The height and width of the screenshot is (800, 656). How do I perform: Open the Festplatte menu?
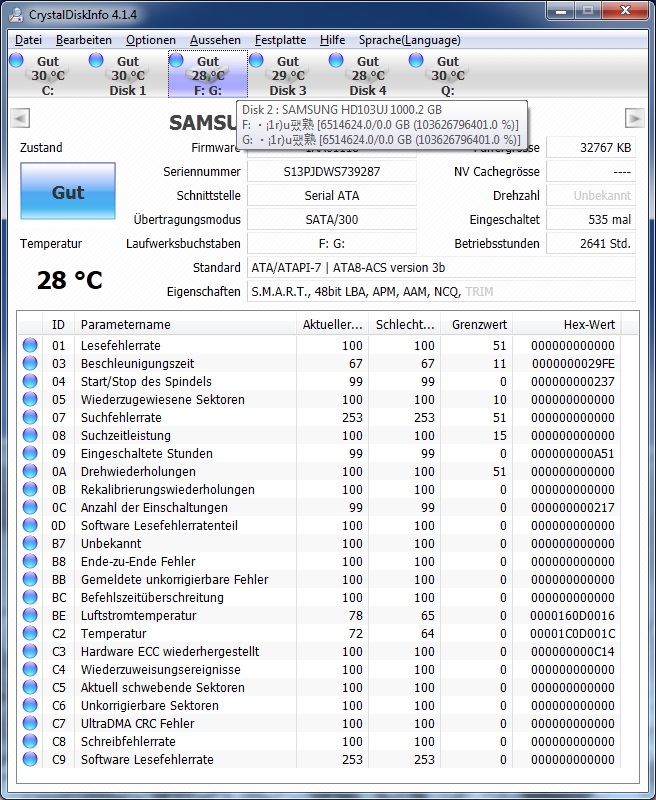(281, 40)
